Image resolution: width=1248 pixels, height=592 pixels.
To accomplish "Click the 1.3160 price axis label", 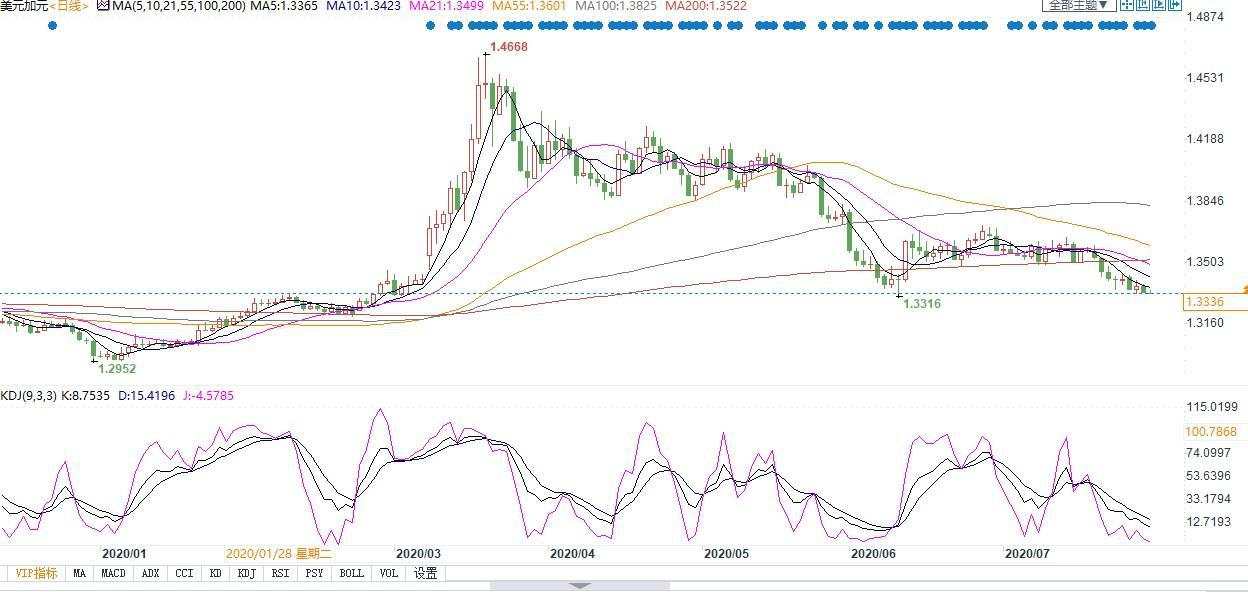I will [x=1204, y=323].
